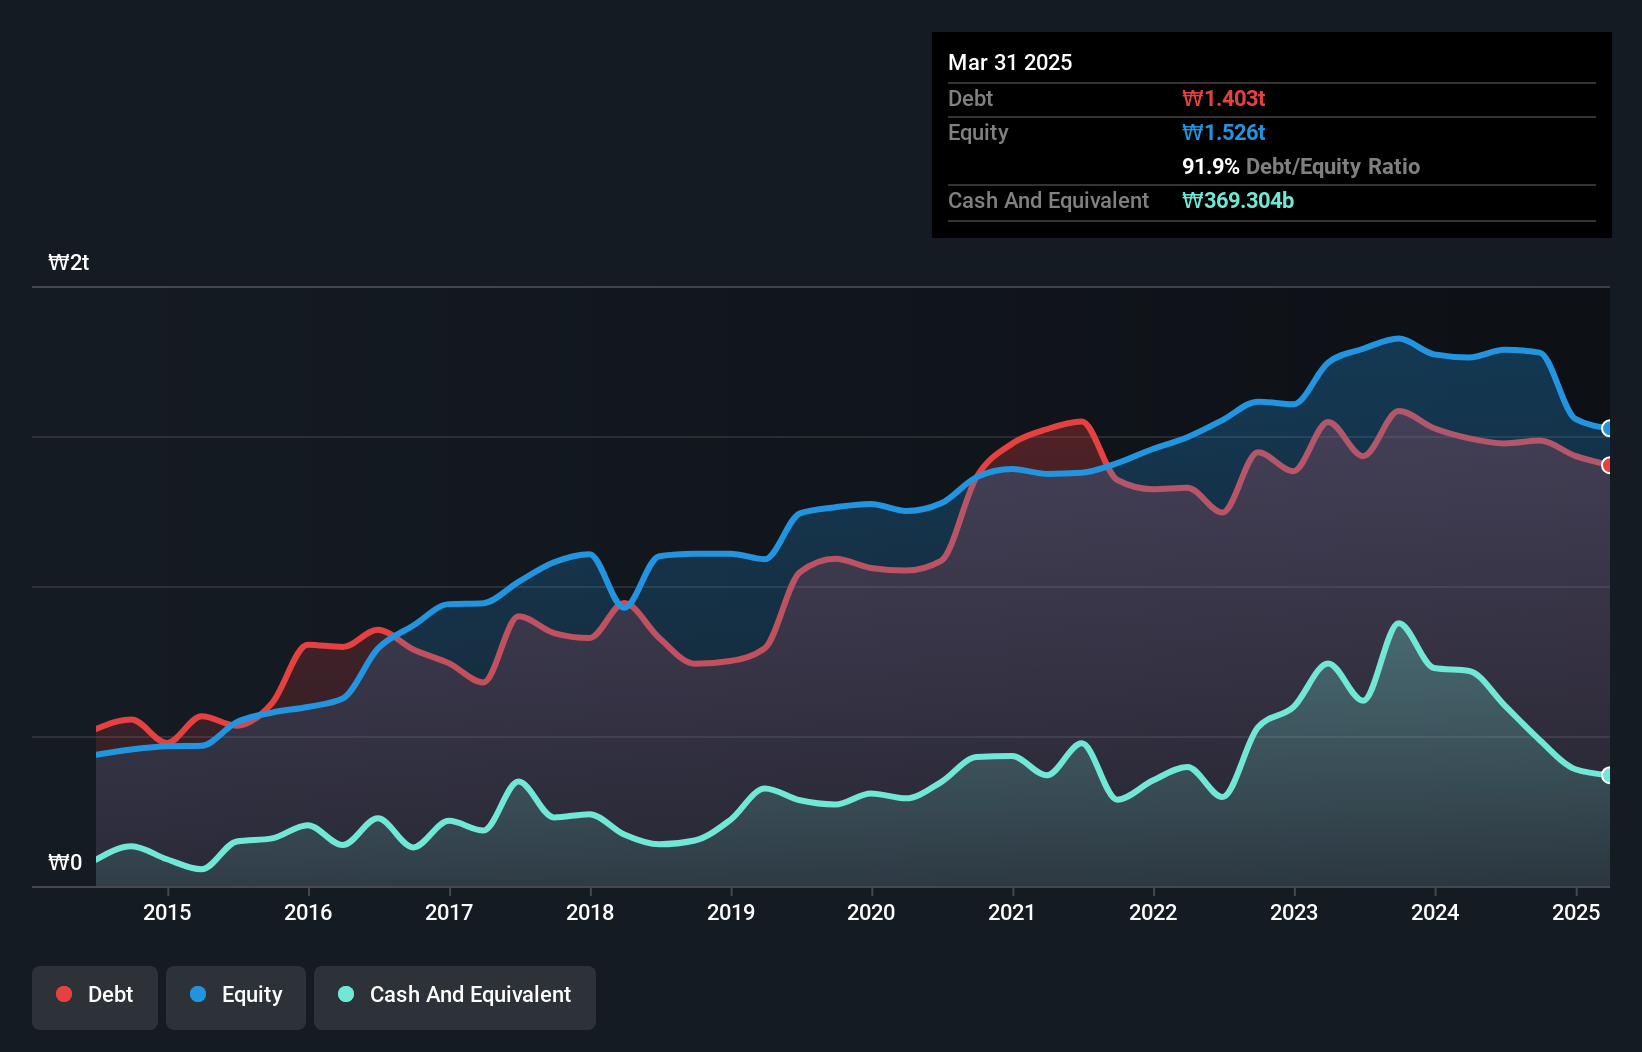The height and width of the screenshot is (1052, 1642).
Task: Click the ₩1.403t Debt value
Action: coord(1224,98)
